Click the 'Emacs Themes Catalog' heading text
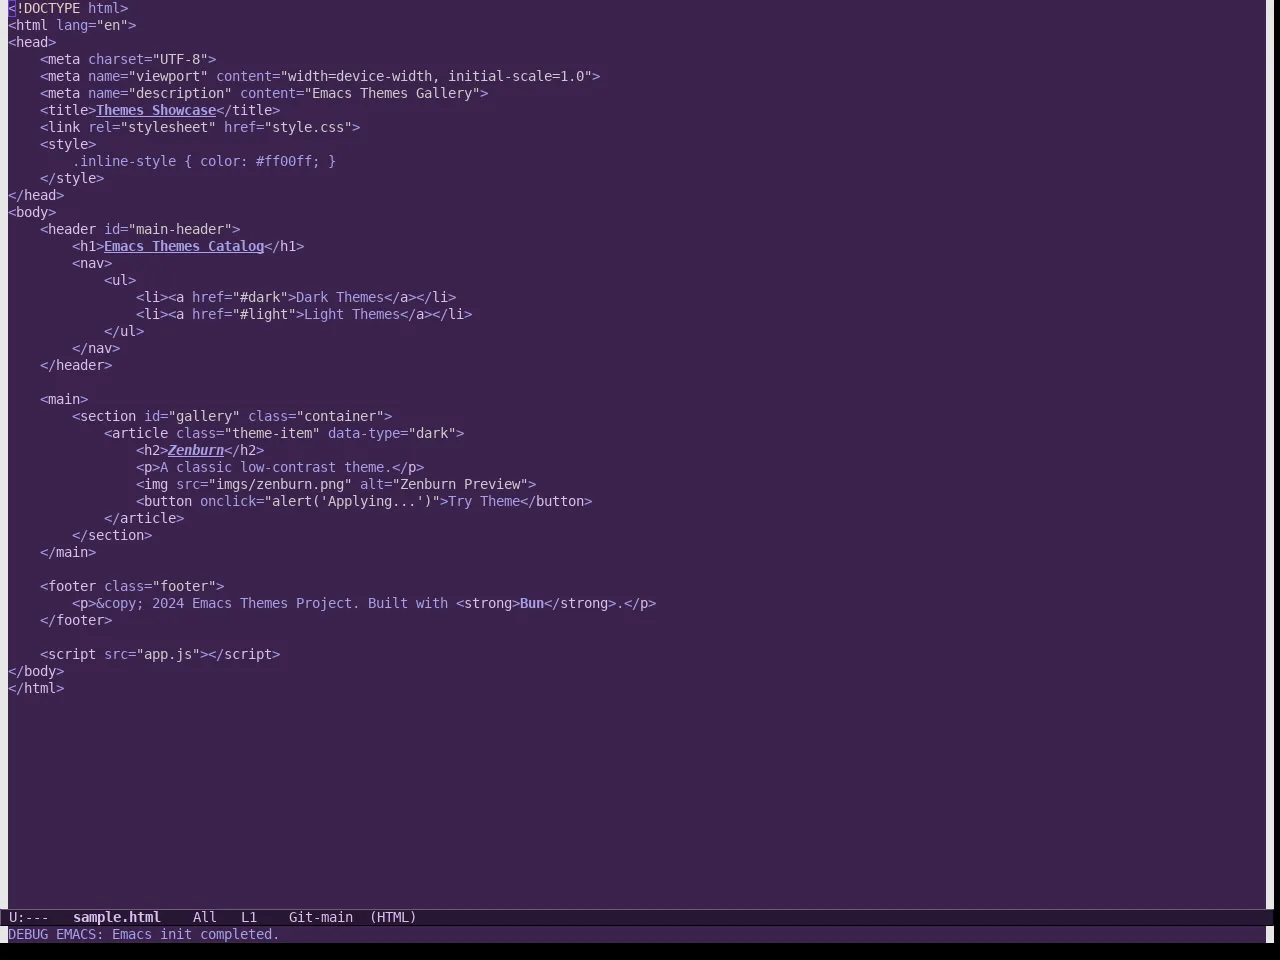Image resolution: width=1280 pixels, height=960 pixels. click(184, 246)
